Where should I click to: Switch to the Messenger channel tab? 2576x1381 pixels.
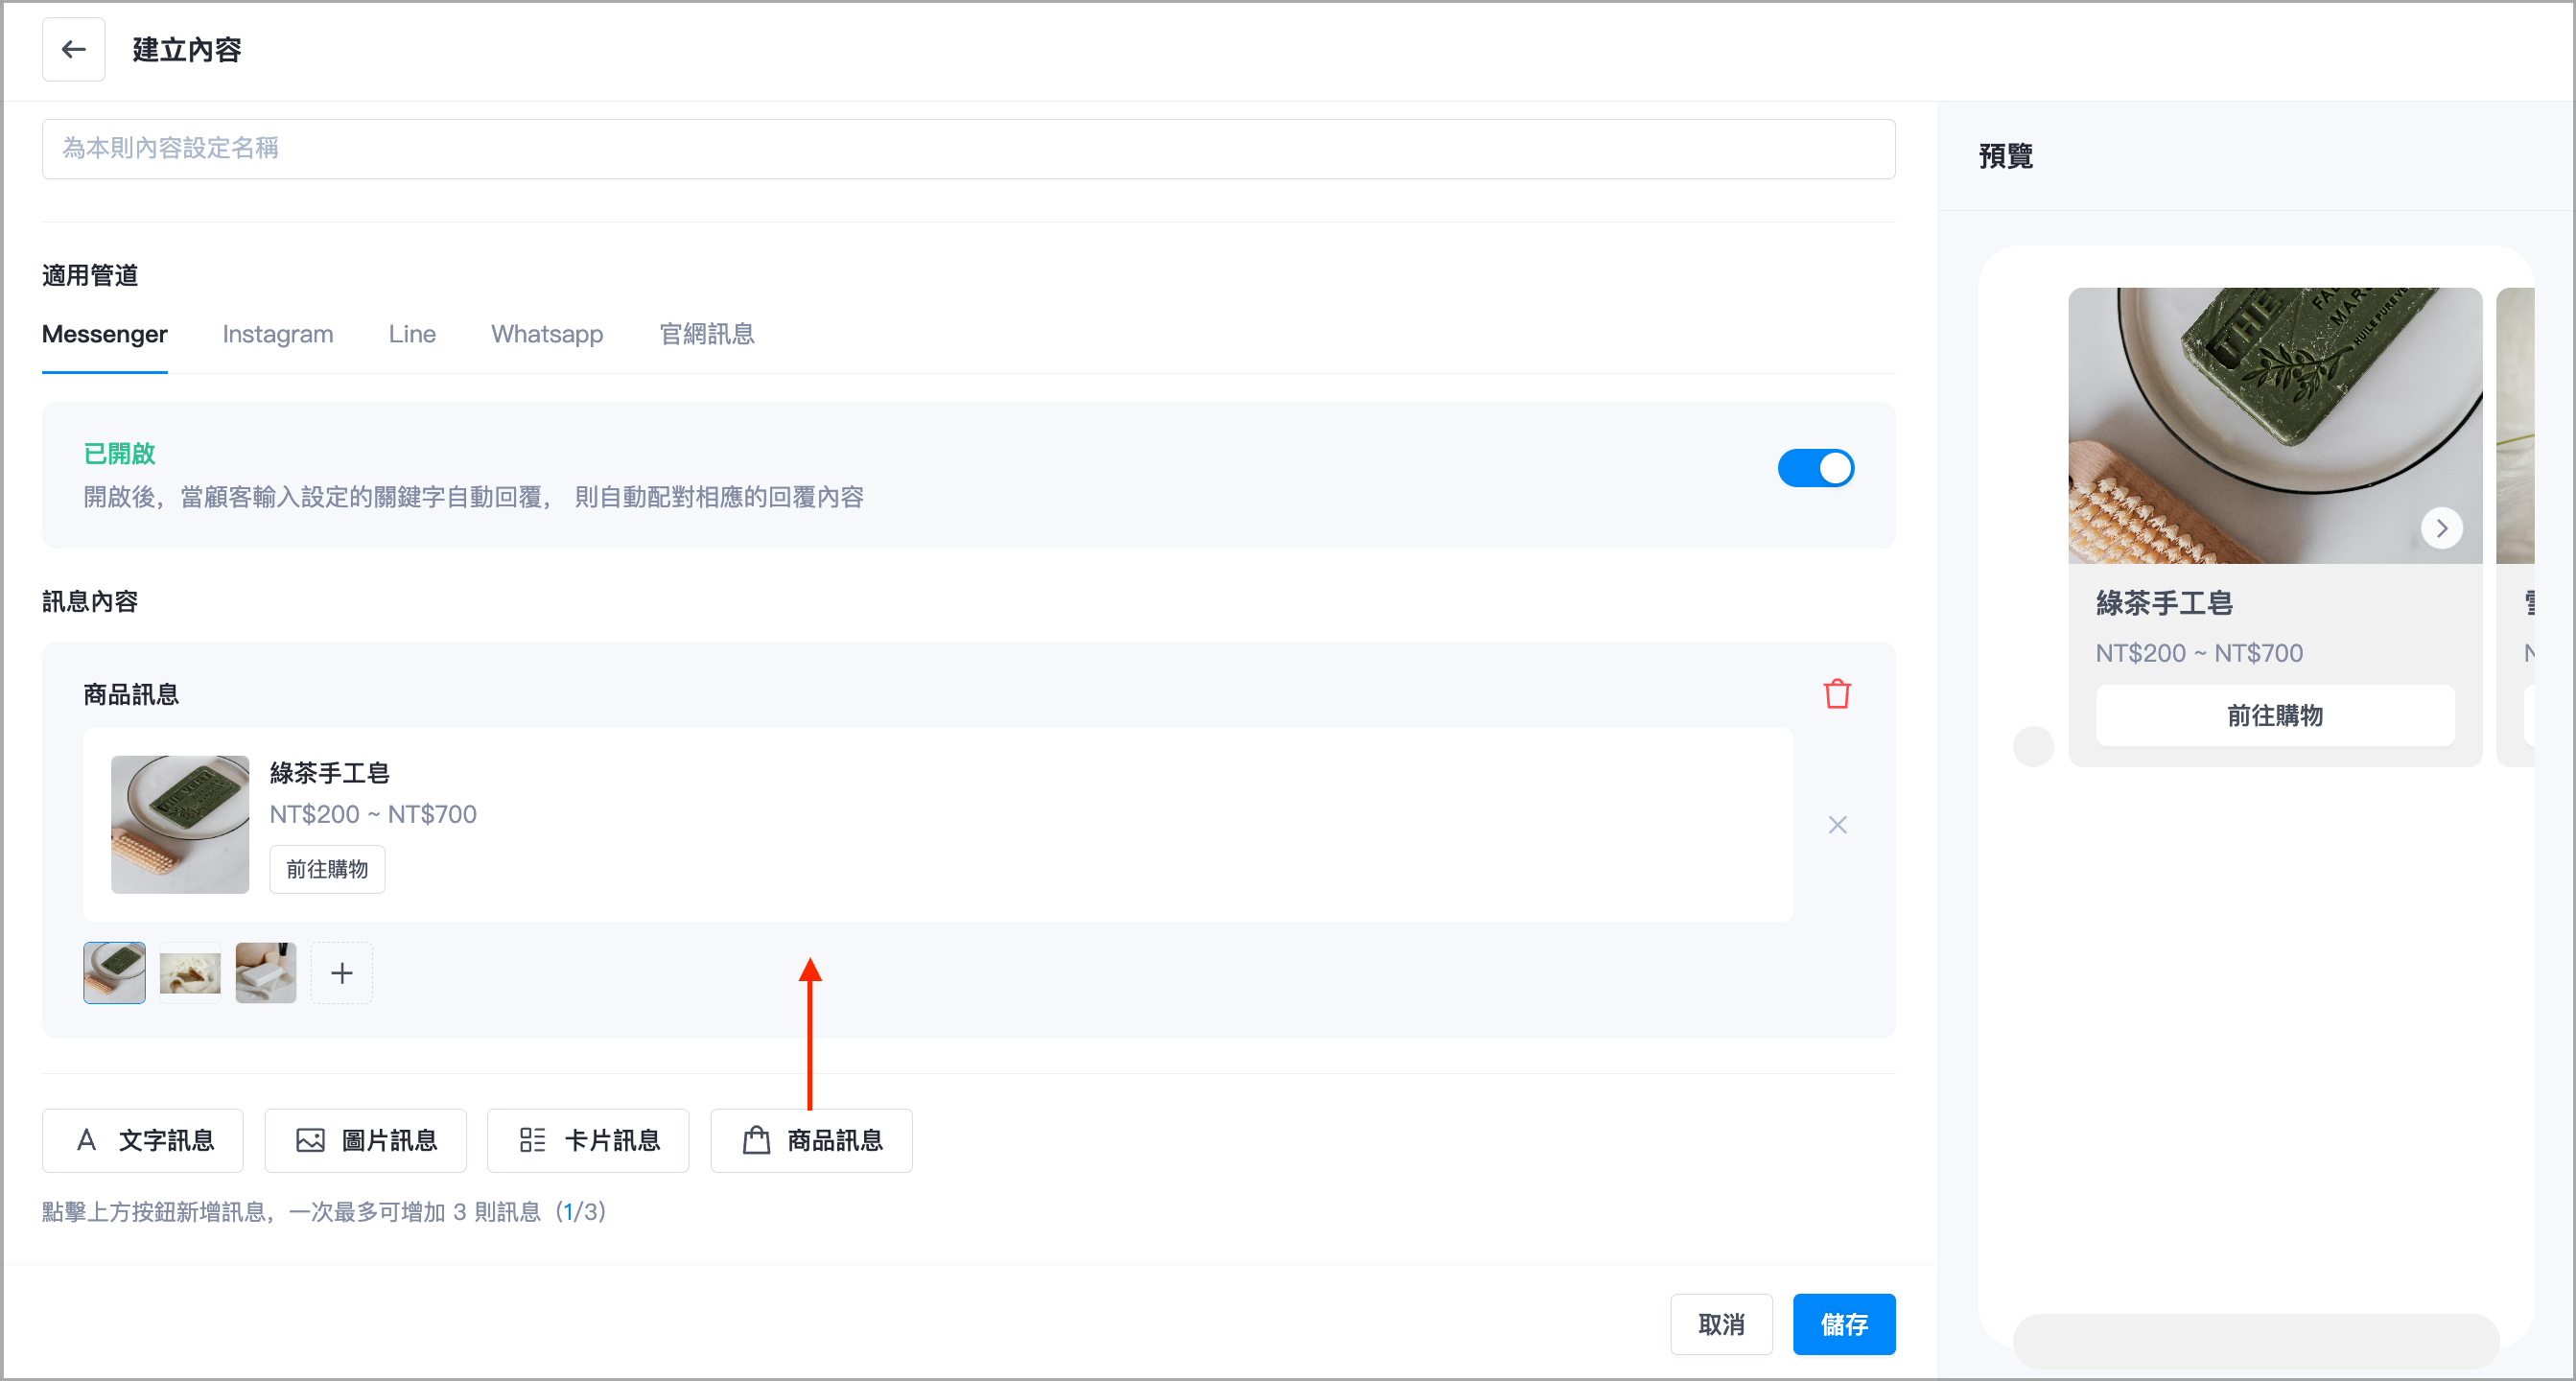pyautogui.click(x=104, y=334)
